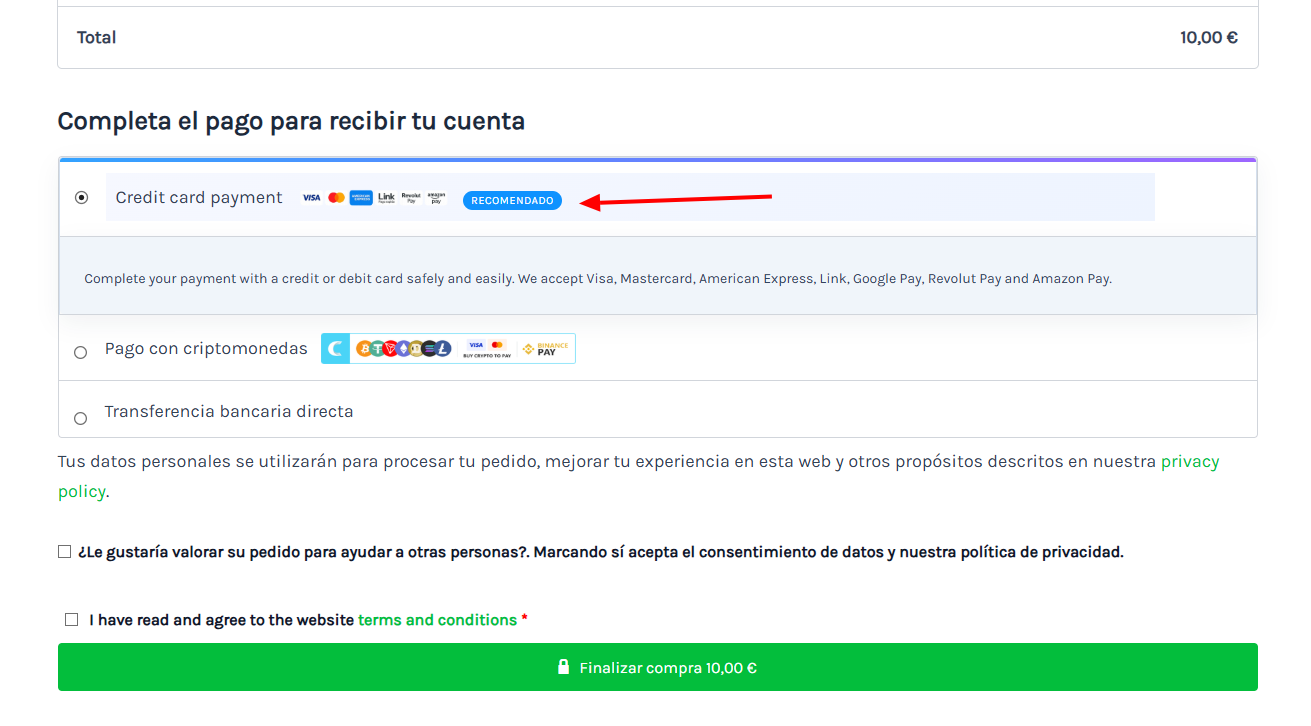Select Transferencia bancaria directa radio button
Image resolution: width=1311 pixels, height=726 pixels.
pos(81,418)
